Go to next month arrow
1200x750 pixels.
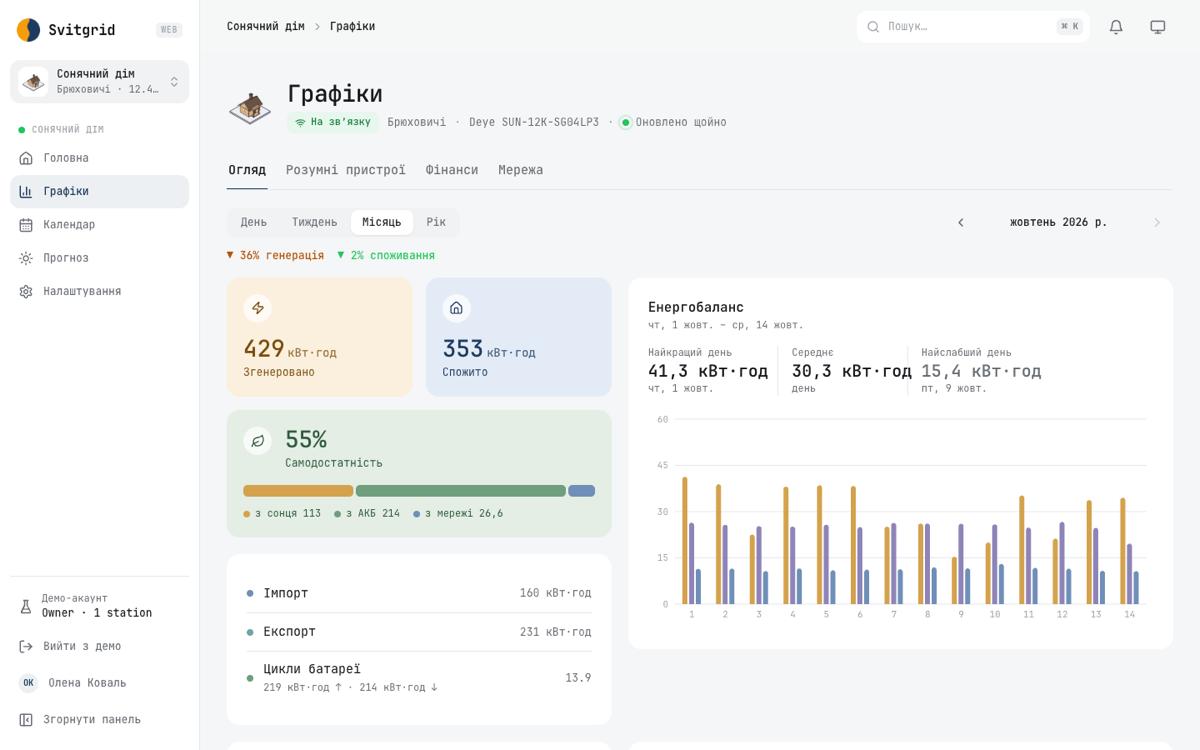(1157, 222)
